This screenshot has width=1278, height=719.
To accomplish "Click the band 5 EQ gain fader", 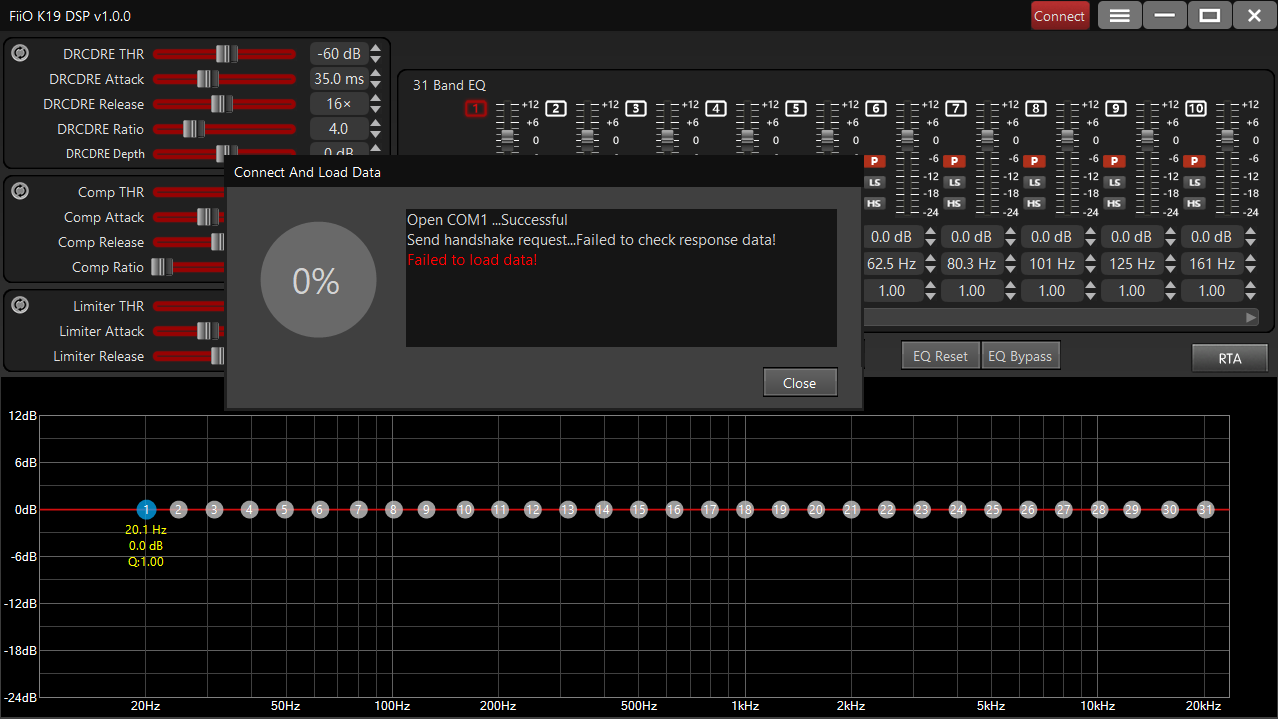I will tap(827, 138).
